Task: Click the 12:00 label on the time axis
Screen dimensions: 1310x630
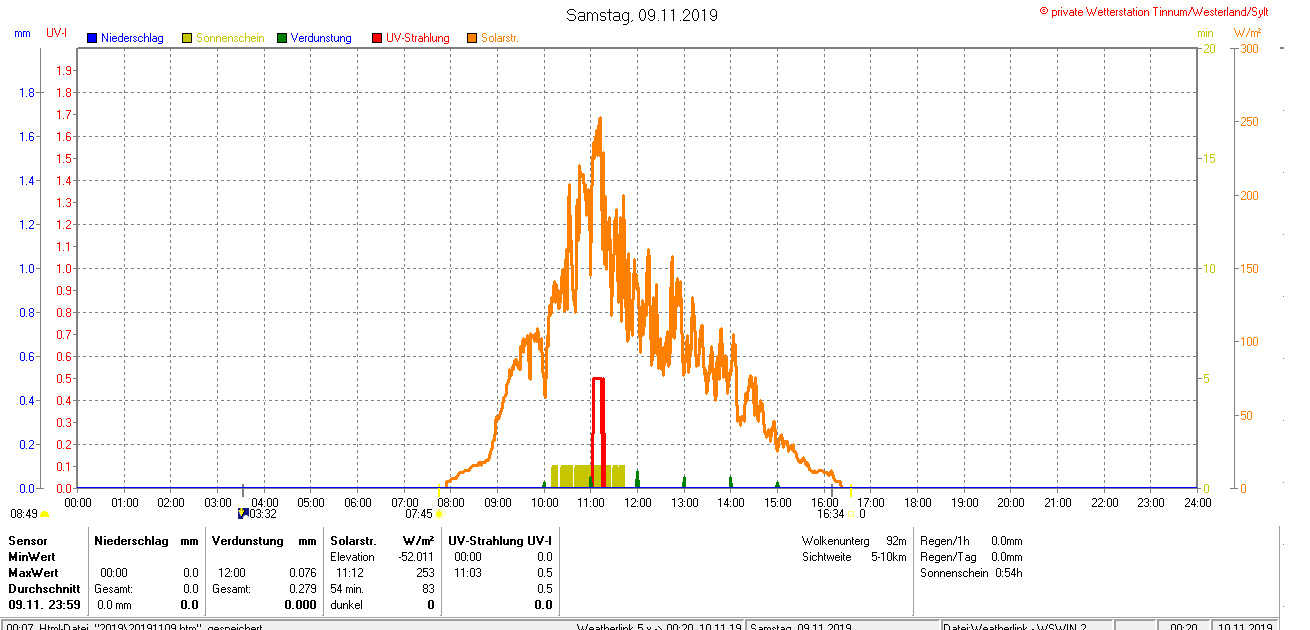Action: click(x=637, y=502)
